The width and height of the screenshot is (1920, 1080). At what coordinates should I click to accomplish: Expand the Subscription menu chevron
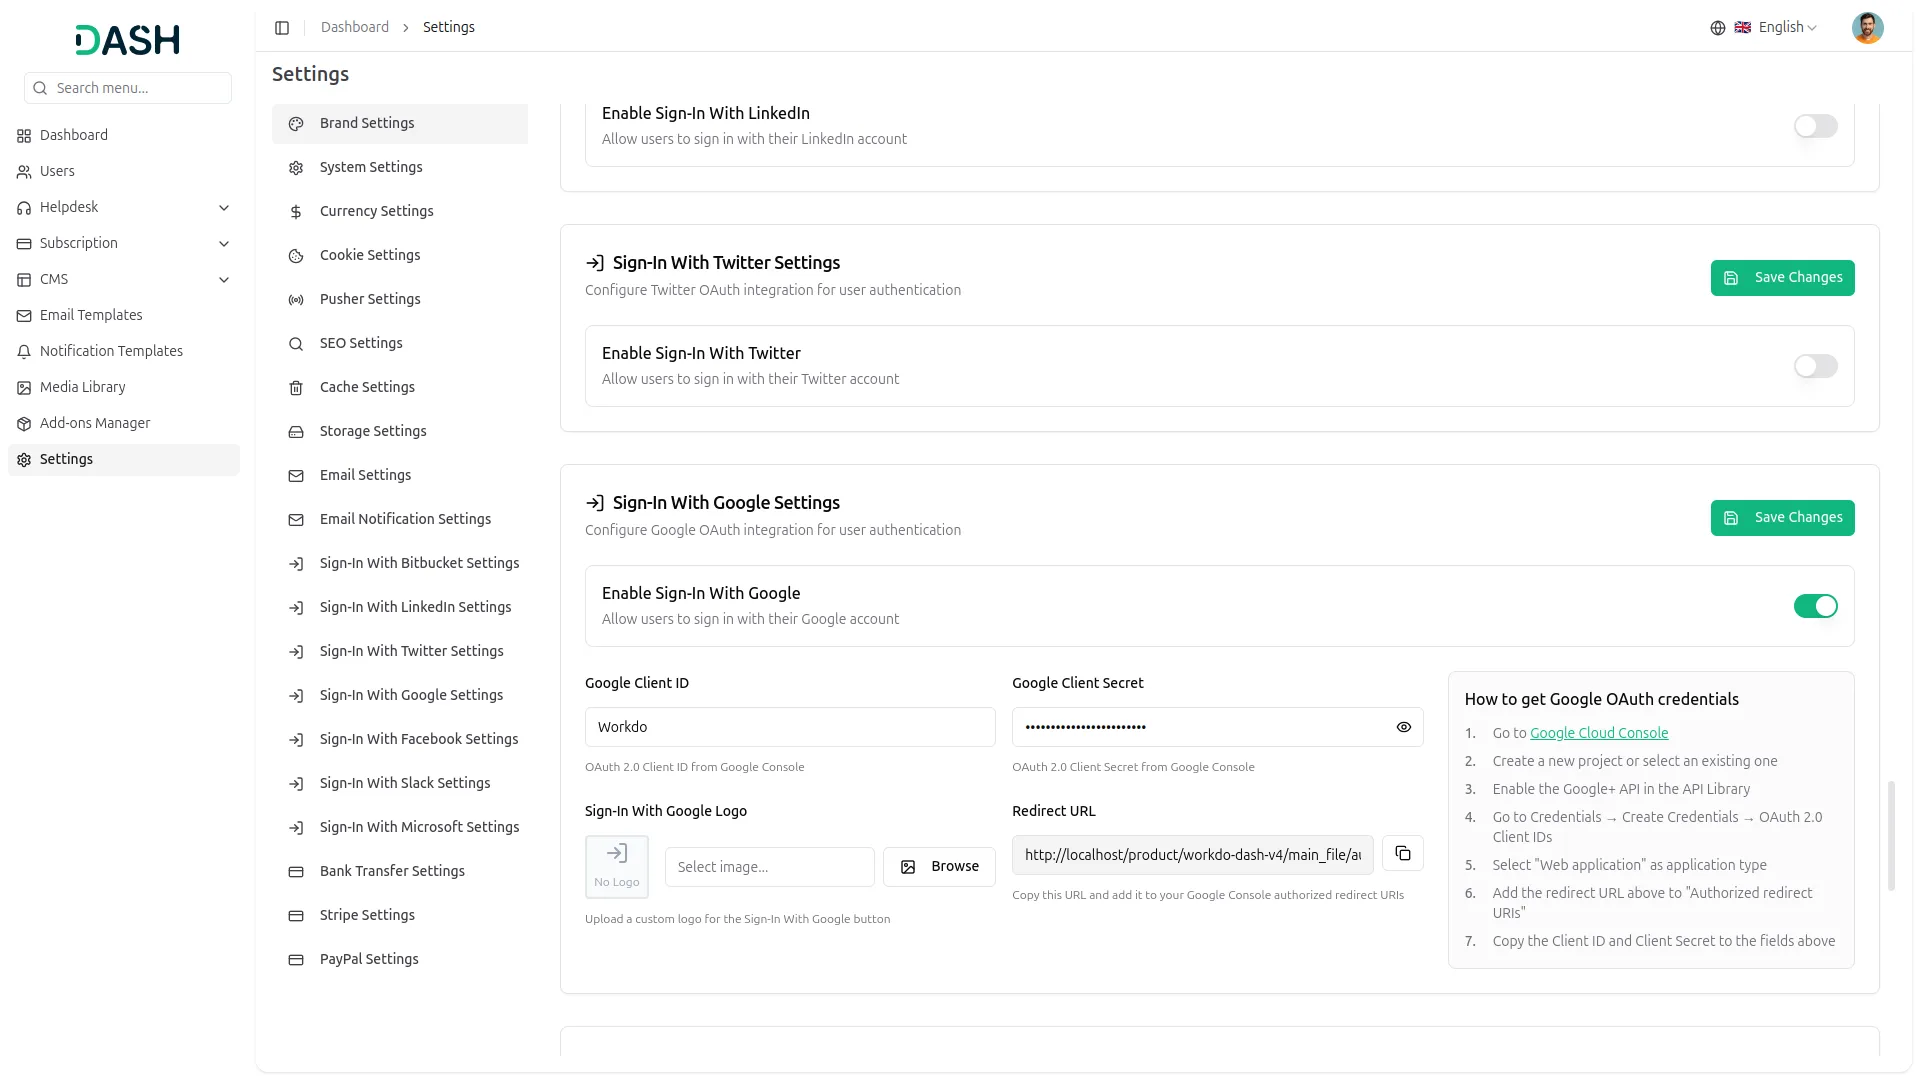pos(224,244)
